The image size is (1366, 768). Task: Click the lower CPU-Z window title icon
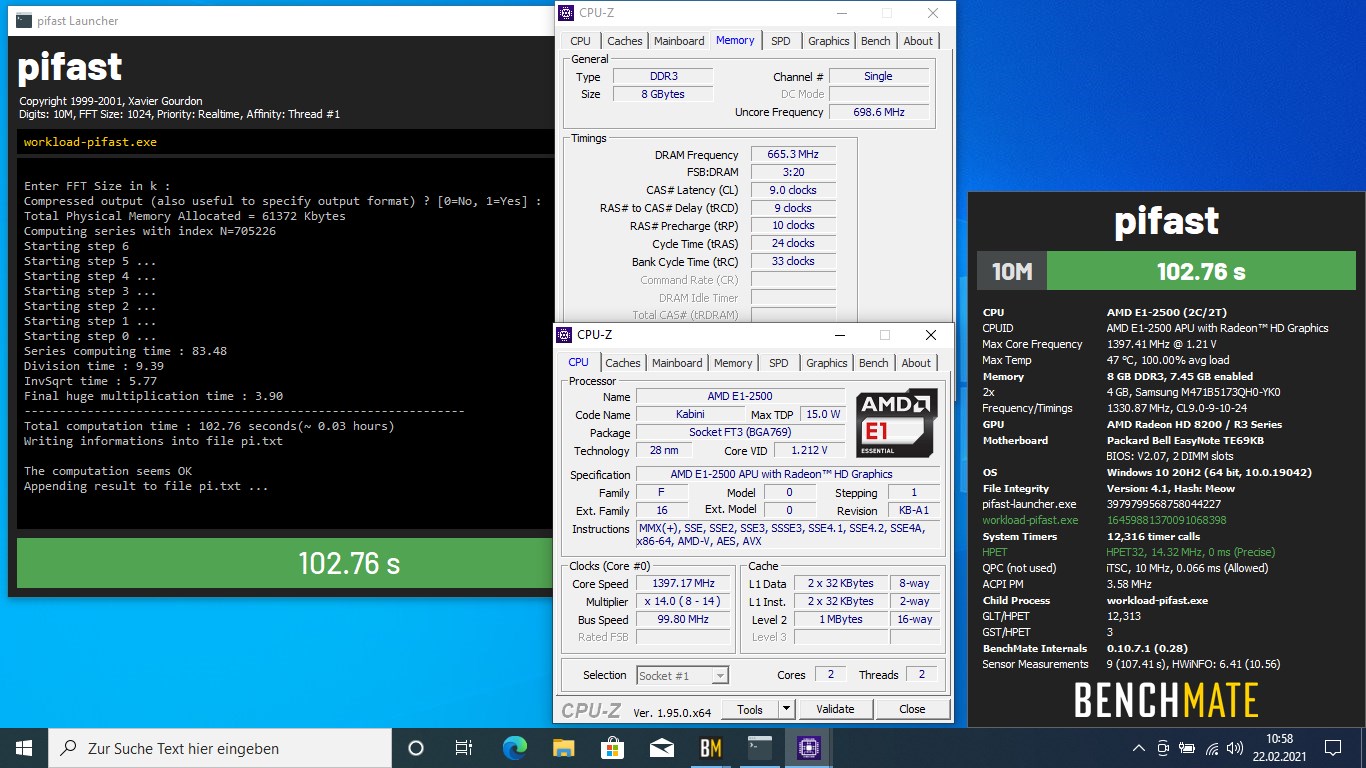(x=565, y=335)
